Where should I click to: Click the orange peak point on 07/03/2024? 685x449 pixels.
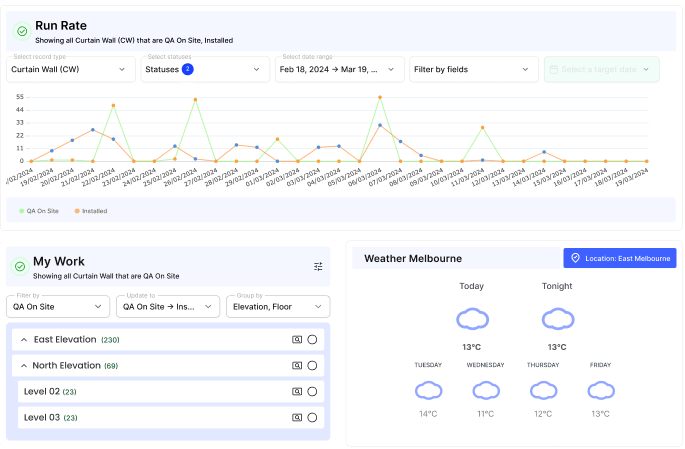coord(380,97)
